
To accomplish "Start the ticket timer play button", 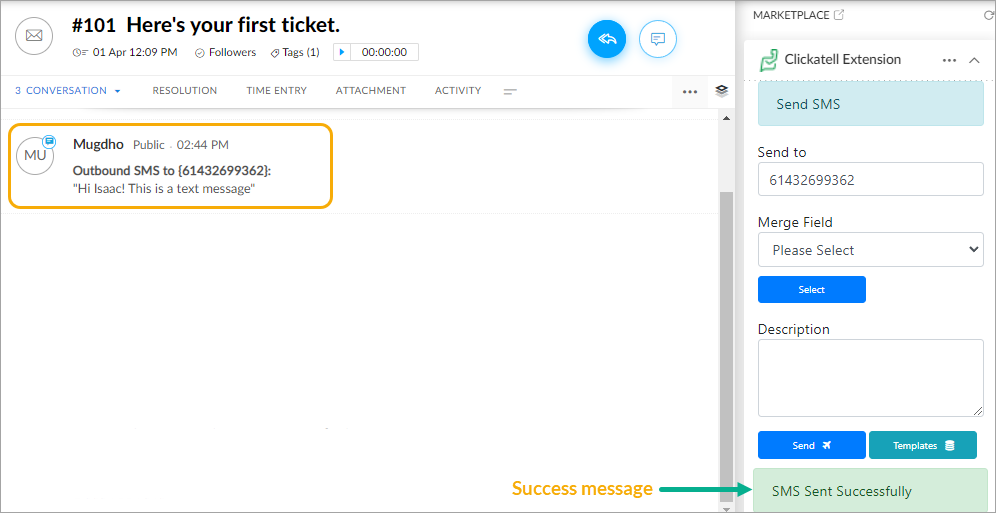I will point(342,52).
